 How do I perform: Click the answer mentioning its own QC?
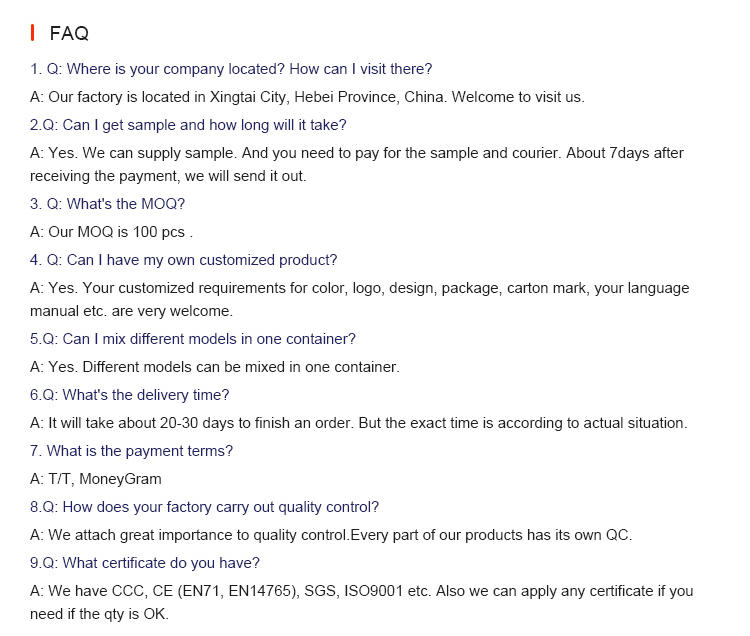coord(331,535)
